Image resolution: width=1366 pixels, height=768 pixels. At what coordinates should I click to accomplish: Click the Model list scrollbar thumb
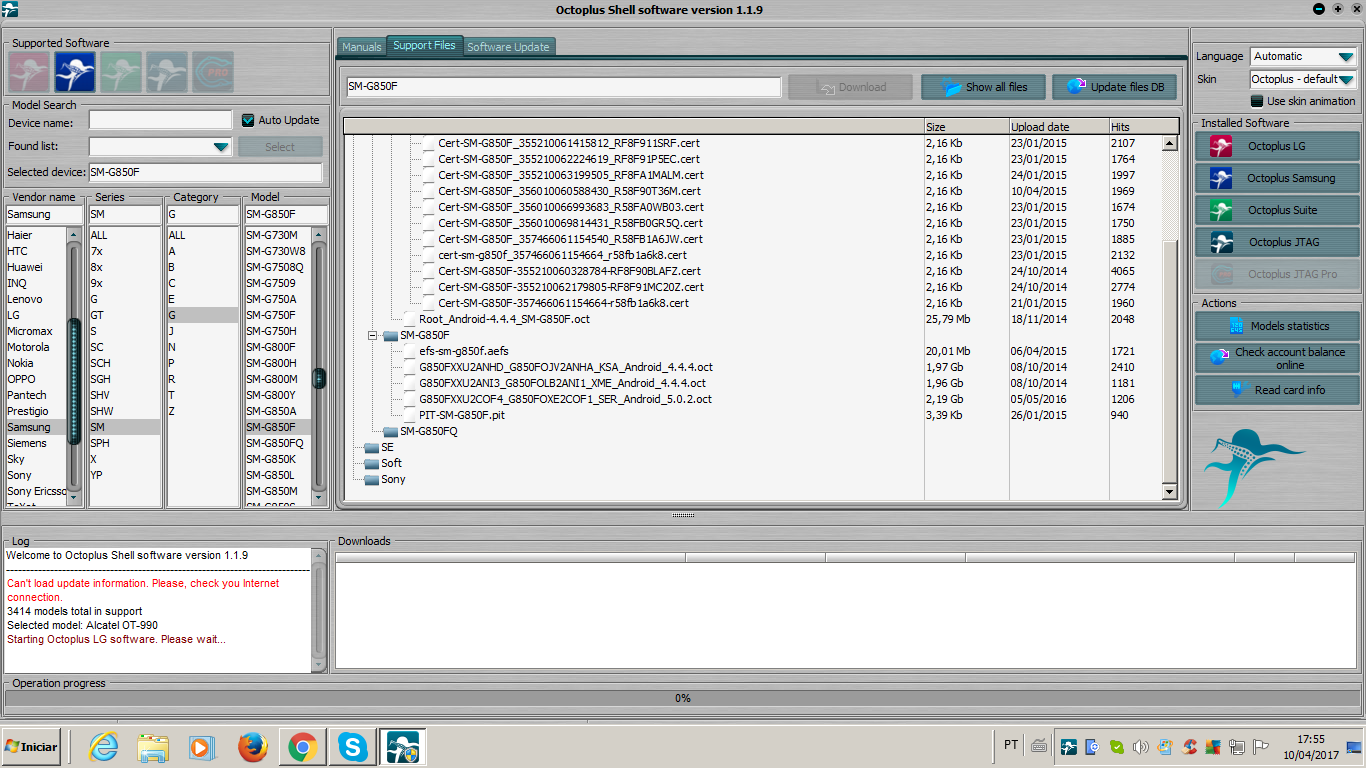point(319,378)
